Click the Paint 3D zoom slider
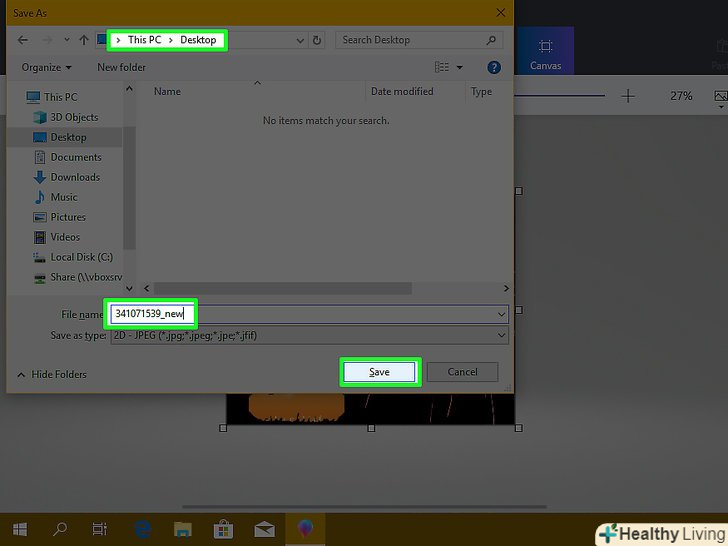The height and width of the screenshot is (546, 728). click(x=559, y=96)
